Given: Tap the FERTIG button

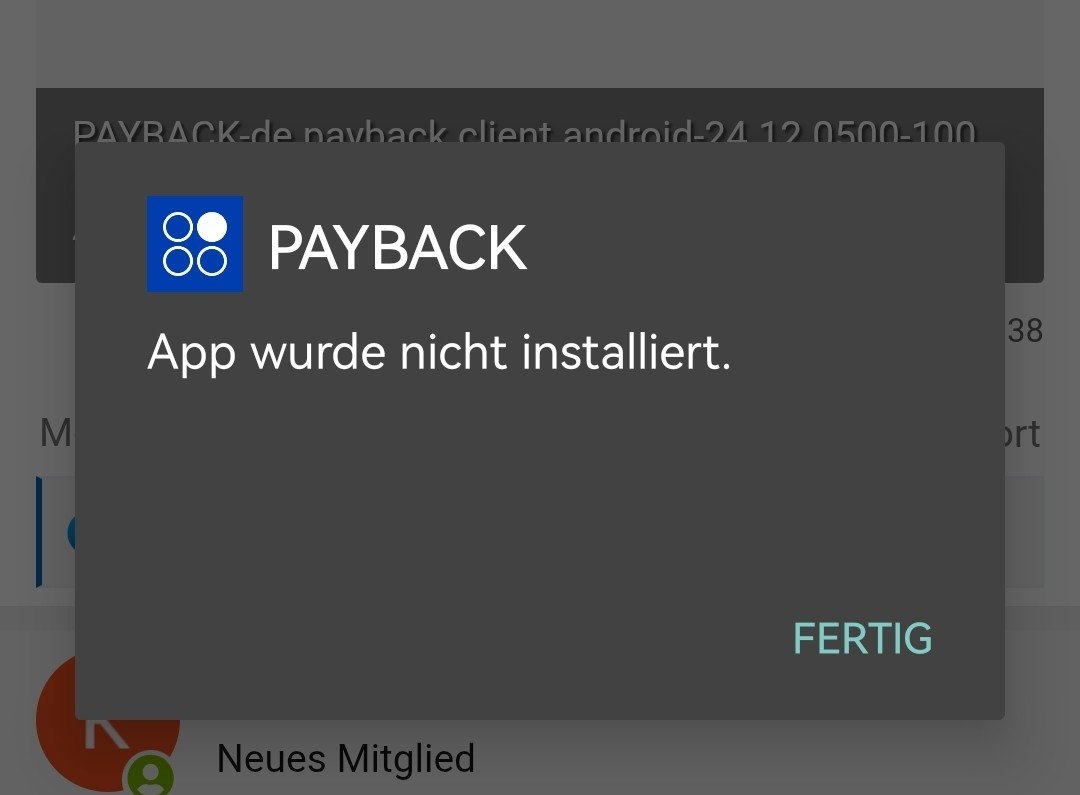Looking at the screenshot, I should pos(862,638).
